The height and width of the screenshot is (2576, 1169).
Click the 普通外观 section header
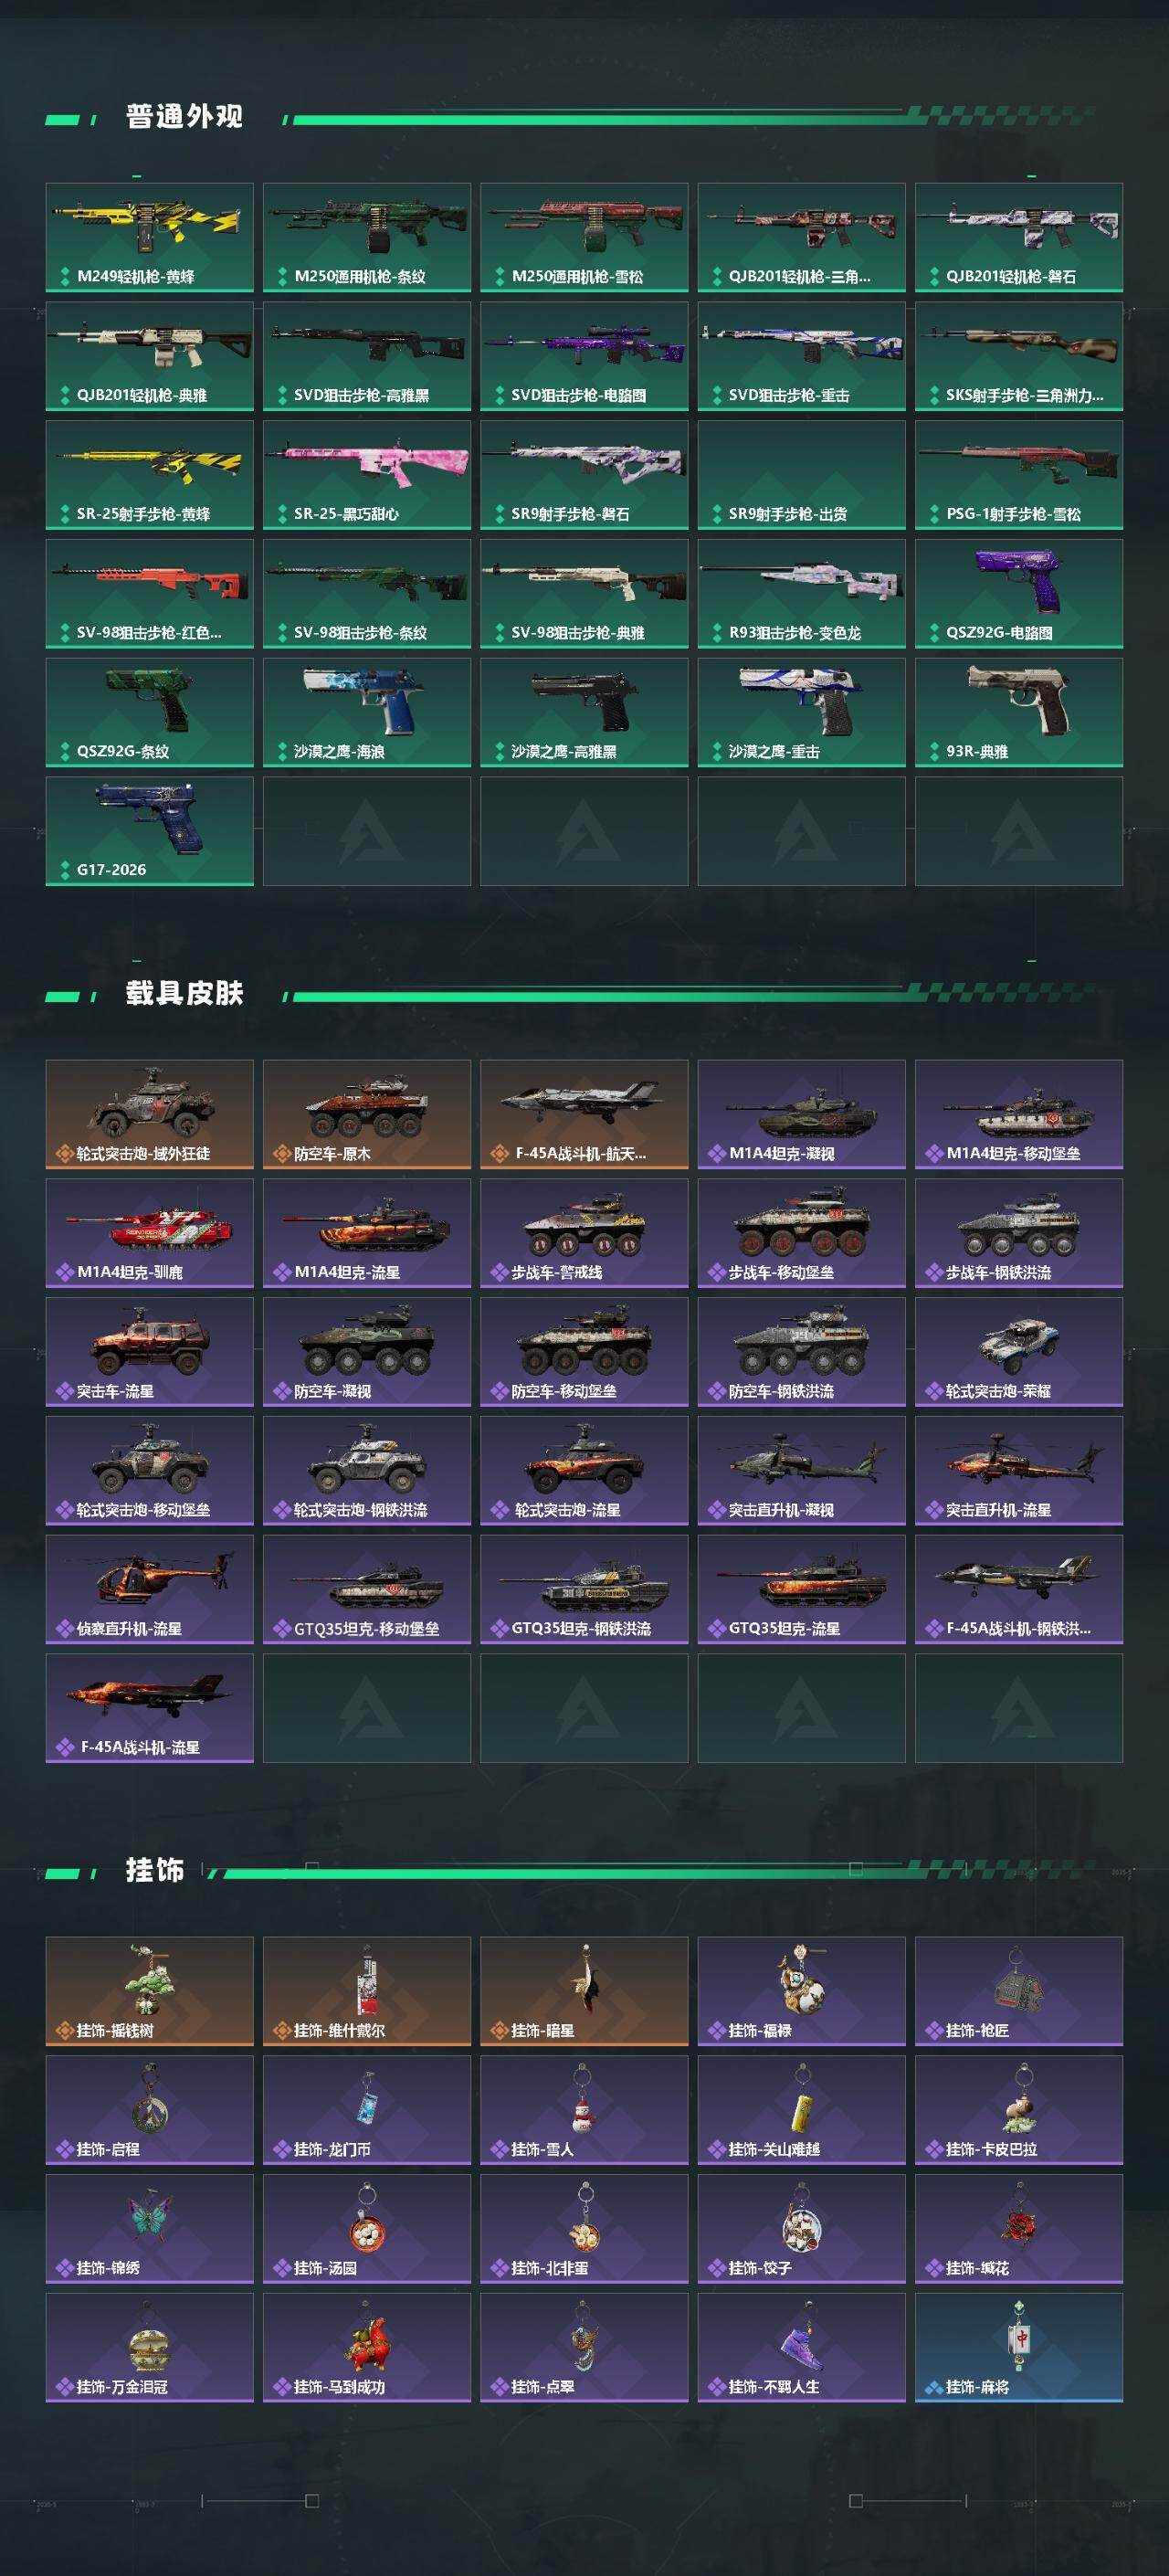184,116
